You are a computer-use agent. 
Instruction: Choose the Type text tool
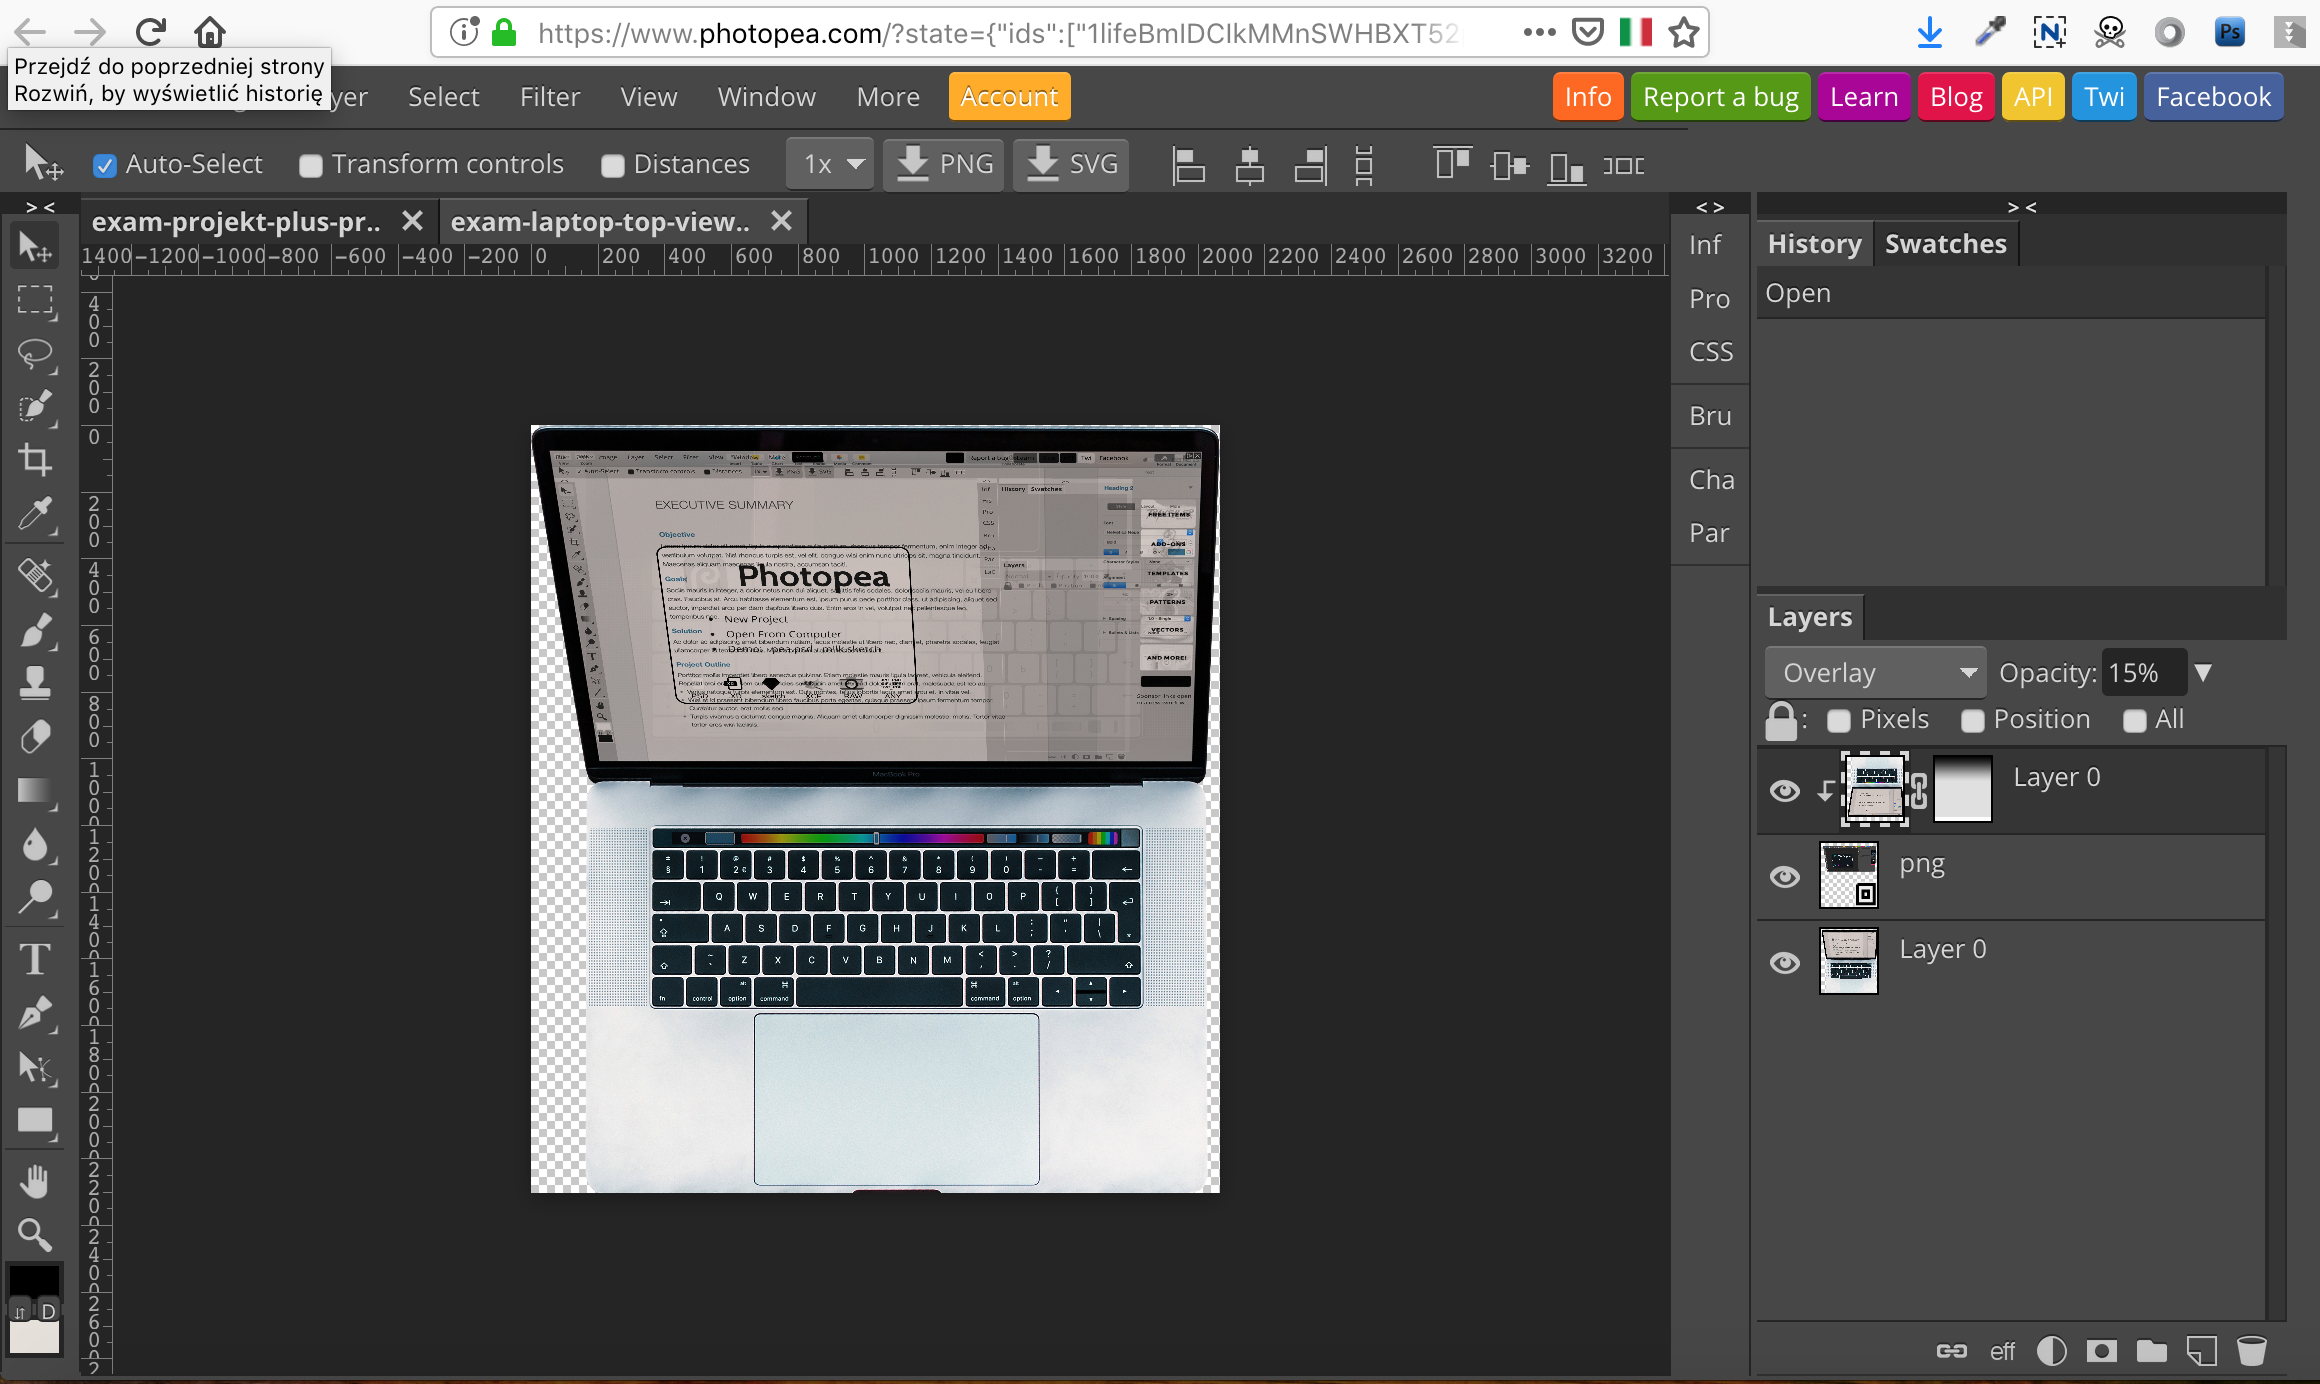(x=35, y=960)
